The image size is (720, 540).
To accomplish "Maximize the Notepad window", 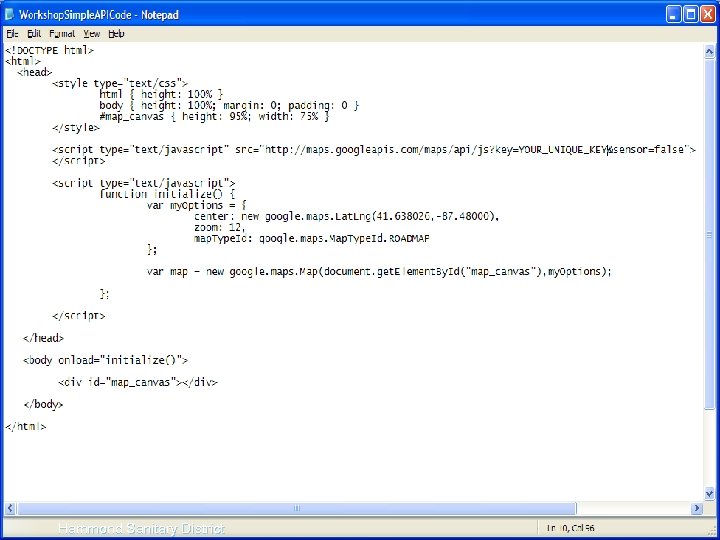I will tap(691, 14).
